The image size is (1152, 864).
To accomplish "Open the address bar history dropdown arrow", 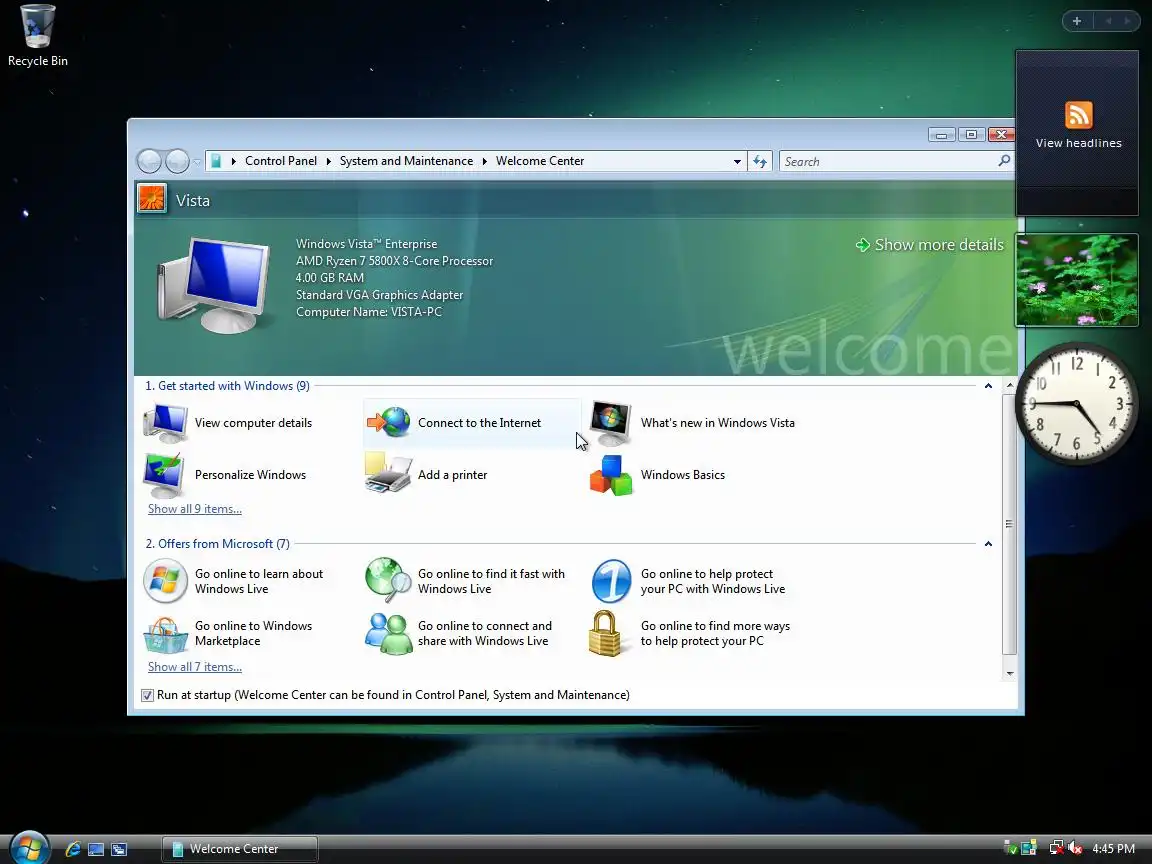I will (x=737, y=162).
